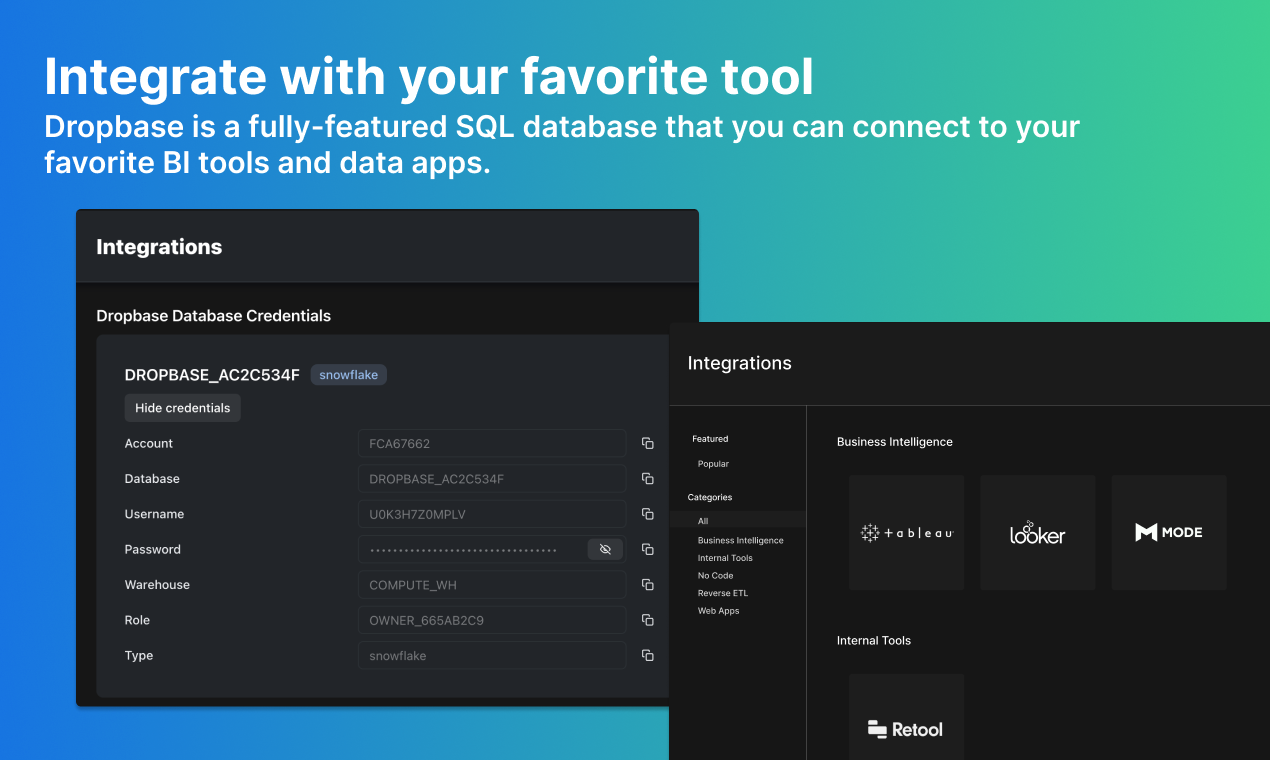Click the Role field OWNER_665AB2C9
This screenshot has width=1270, height=760.
point(492,620)
